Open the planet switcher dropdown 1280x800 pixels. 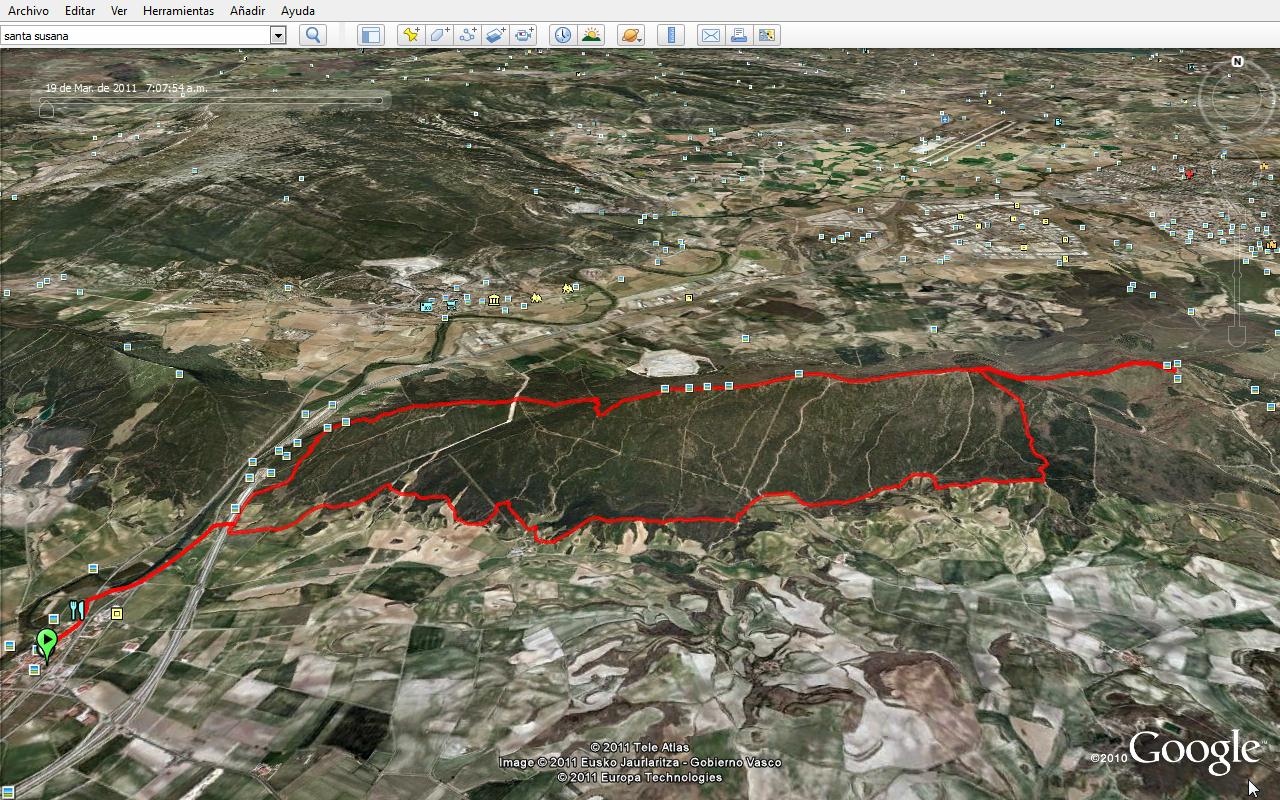pos(630,35)
